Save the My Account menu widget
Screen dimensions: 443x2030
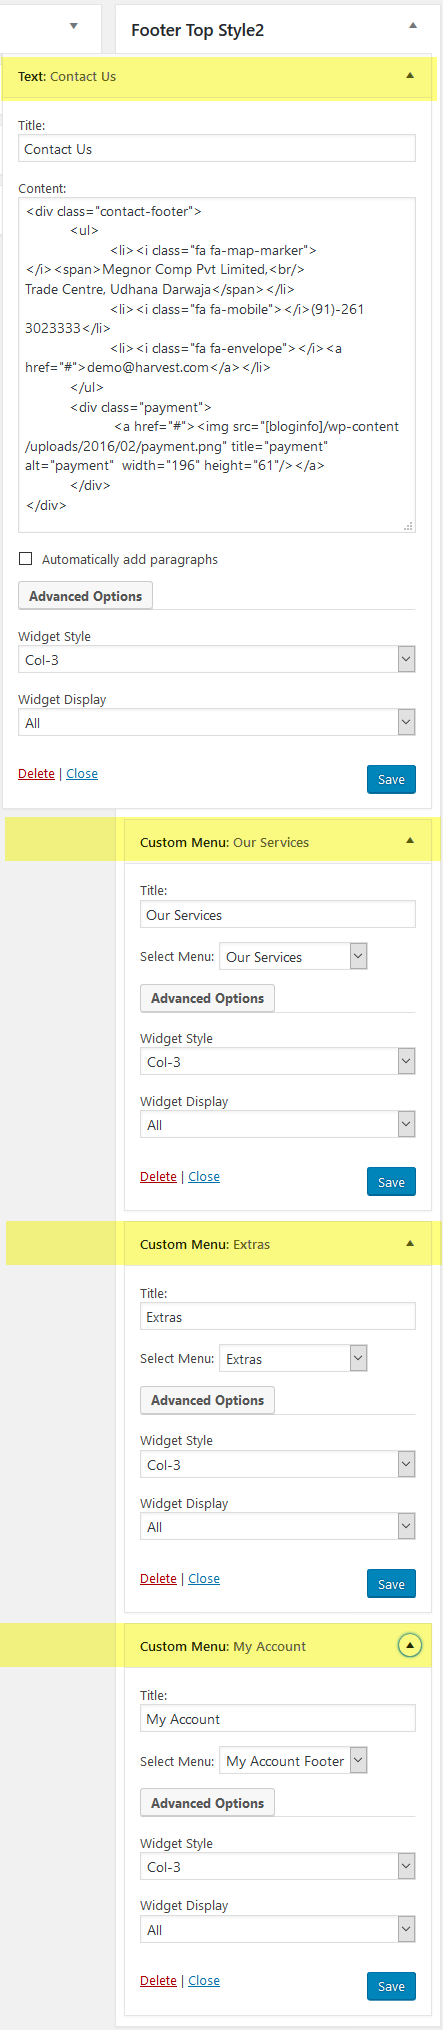click(391, 1987)
